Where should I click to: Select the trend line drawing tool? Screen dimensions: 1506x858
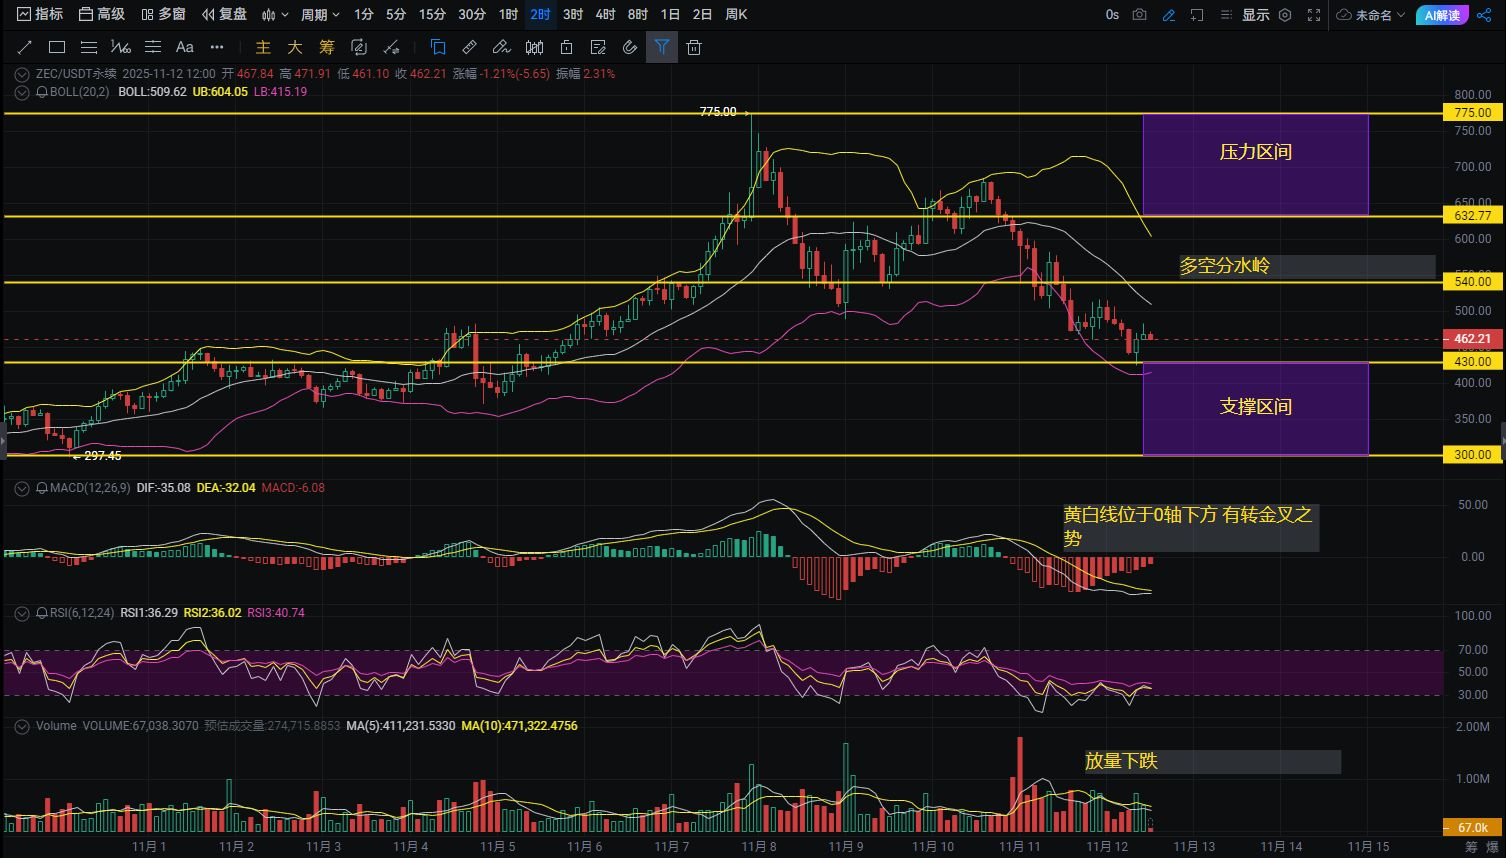coord(25,47)
